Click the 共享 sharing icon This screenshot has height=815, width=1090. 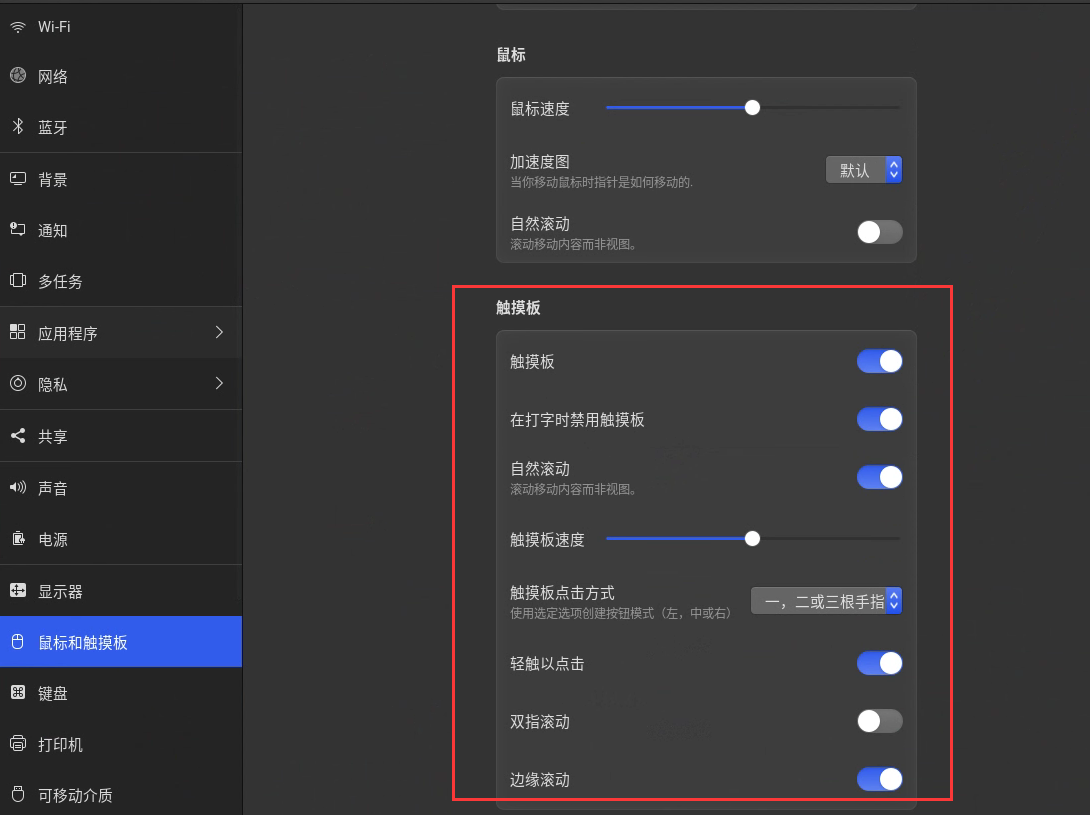17,436
